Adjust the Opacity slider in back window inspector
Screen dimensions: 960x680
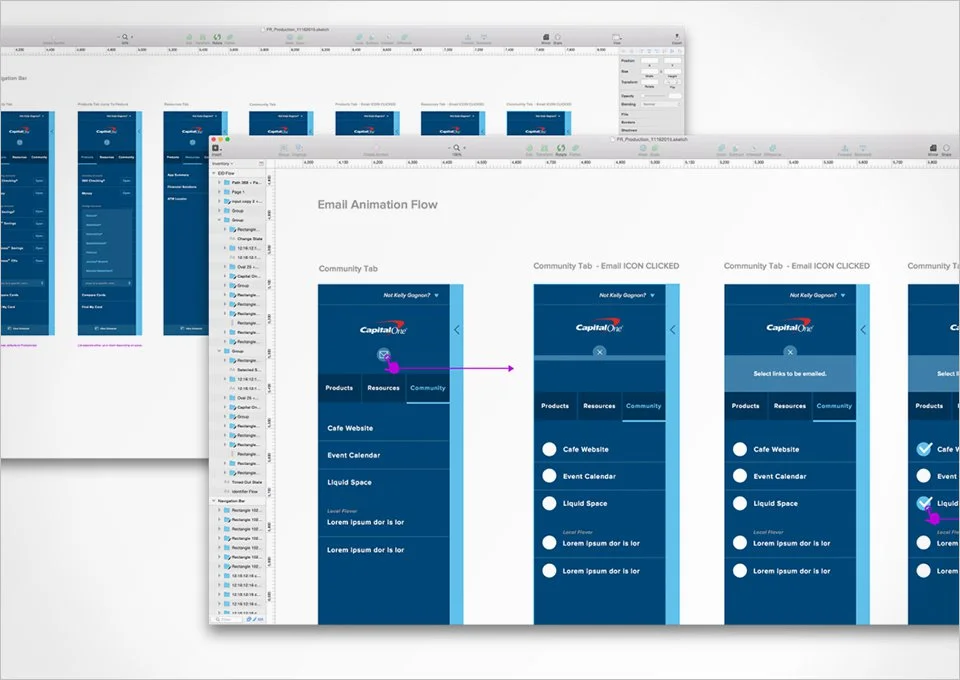[654, 96]
